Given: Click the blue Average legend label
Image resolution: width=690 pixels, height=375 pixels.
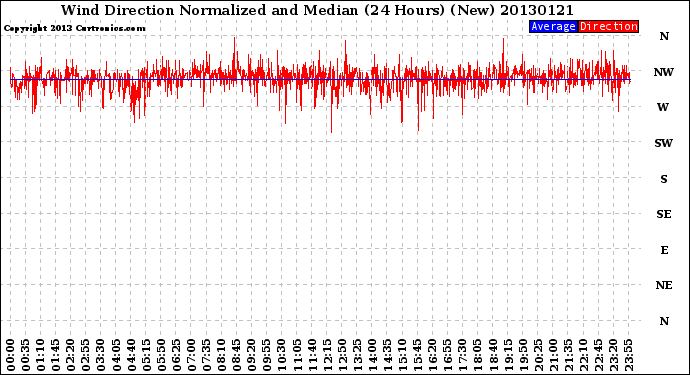Looking at the screenshot, I should (x=553, y=26).
